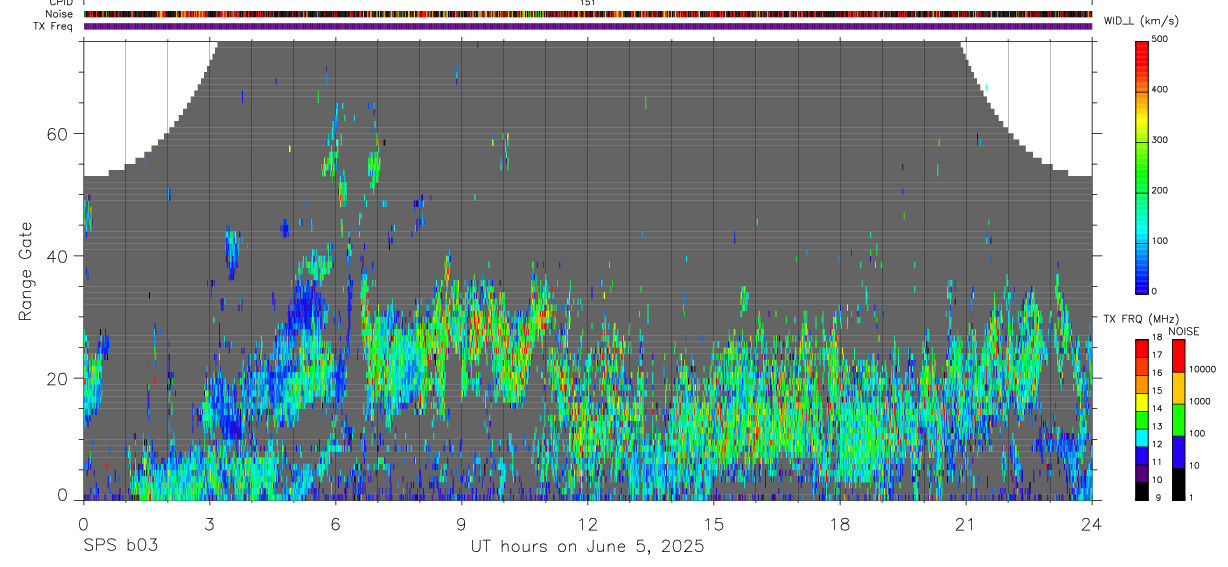Click the orange swatch in NOISE legend
The height and width of the screenshot is (567, 1228).
[x=1177, y=388]
